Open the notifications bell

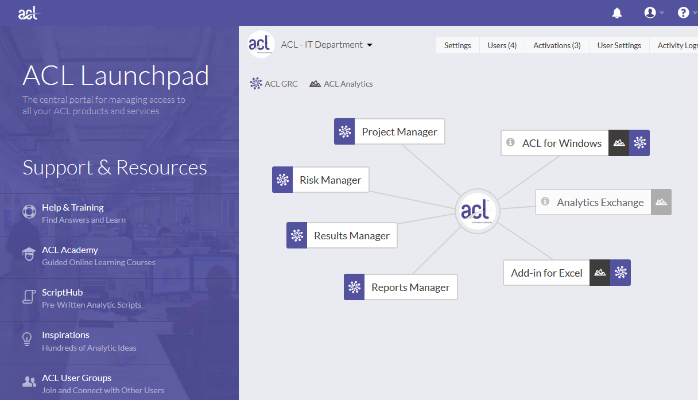(x=617, y=13)
